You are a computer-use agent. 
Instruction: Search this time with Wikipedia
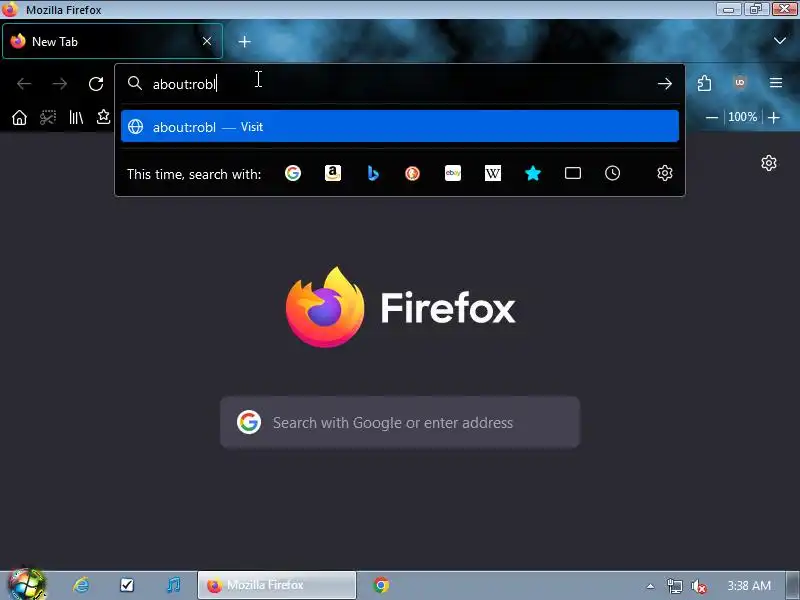[x=492, y=173]
